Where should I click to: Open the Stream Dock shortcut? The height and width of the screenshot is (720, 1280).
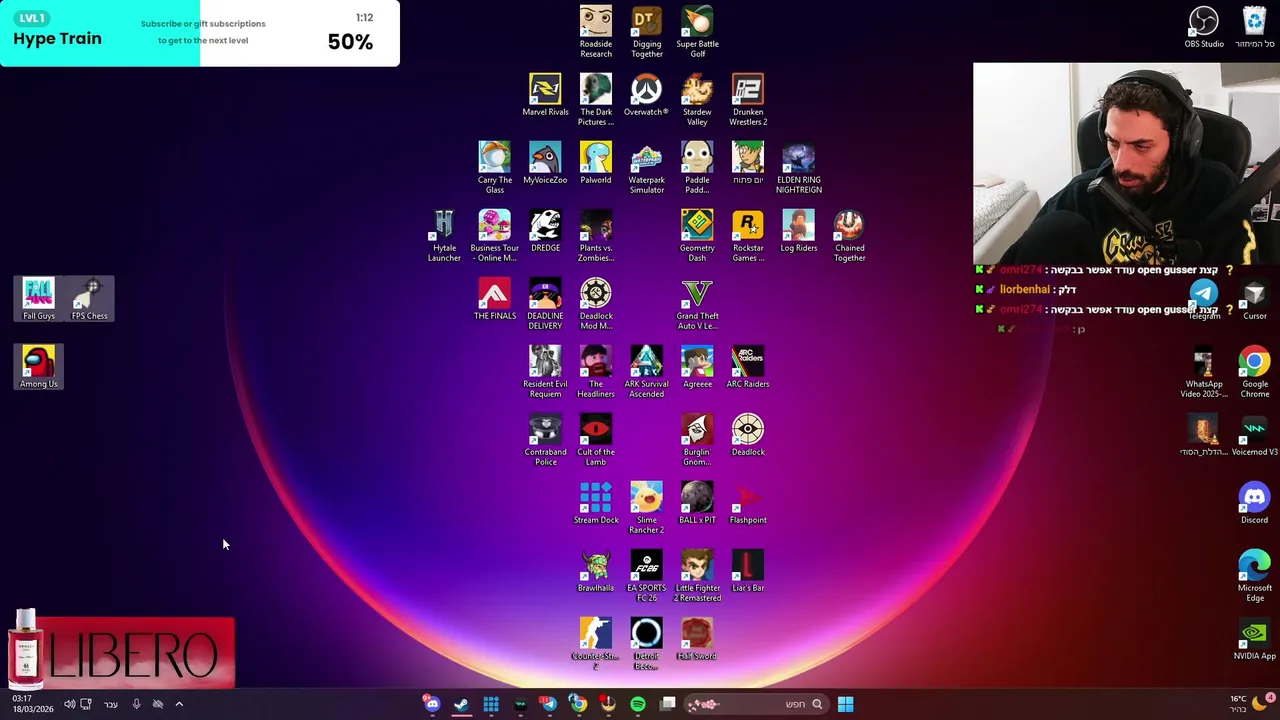point(596,503)
